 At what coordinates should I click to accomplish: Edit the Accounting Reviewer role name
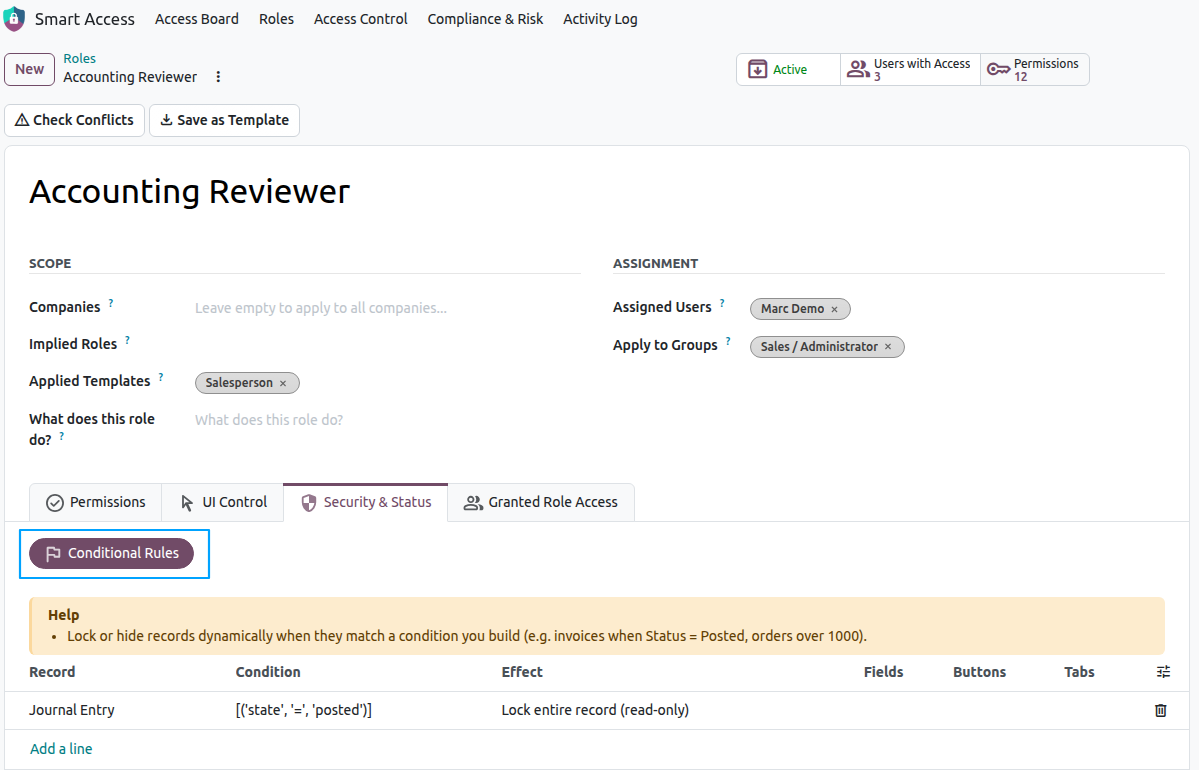190,191
